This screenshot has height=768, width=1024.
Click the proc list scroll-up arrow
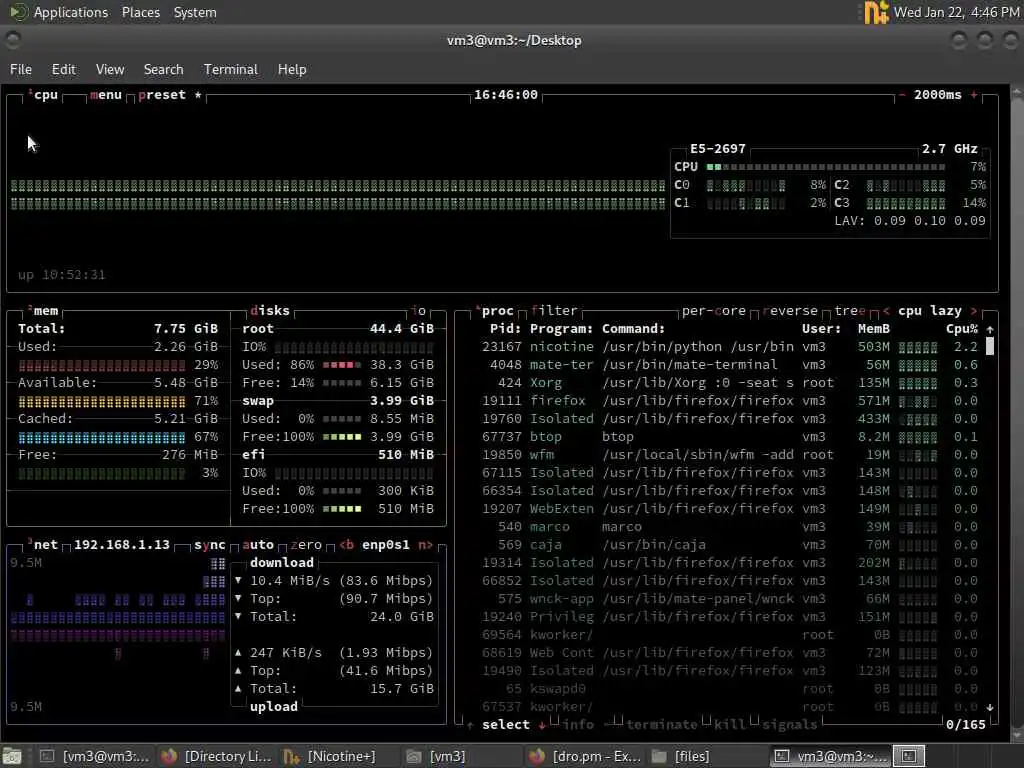click(x=990, y=329)
